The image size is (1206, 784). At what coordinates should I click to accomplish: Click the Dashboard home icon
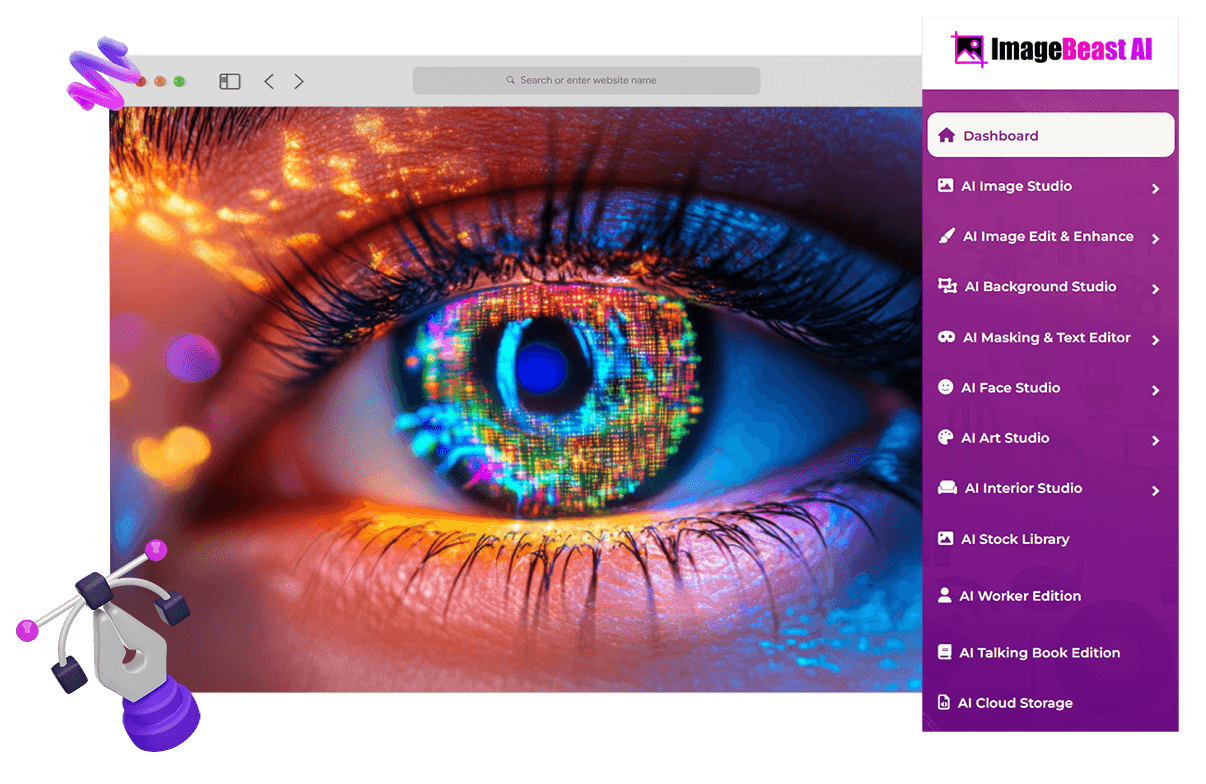(946, 135)
